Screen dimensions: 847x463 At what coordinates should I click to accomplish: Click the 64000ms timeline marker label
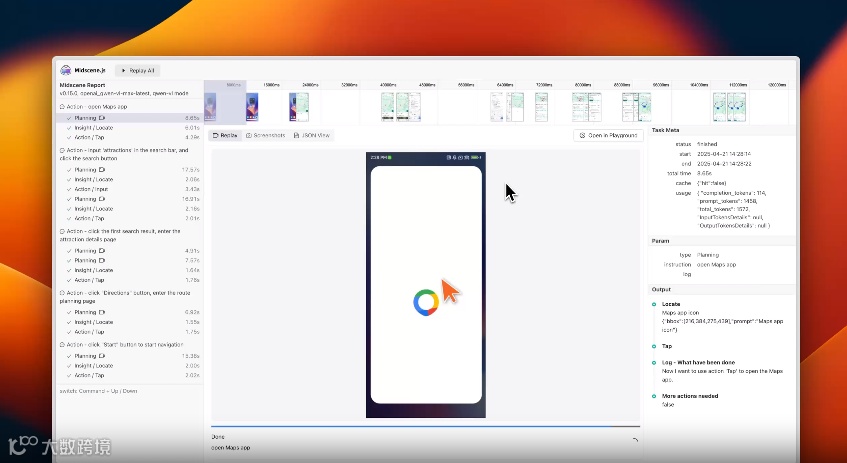click(x=505, y=85)
